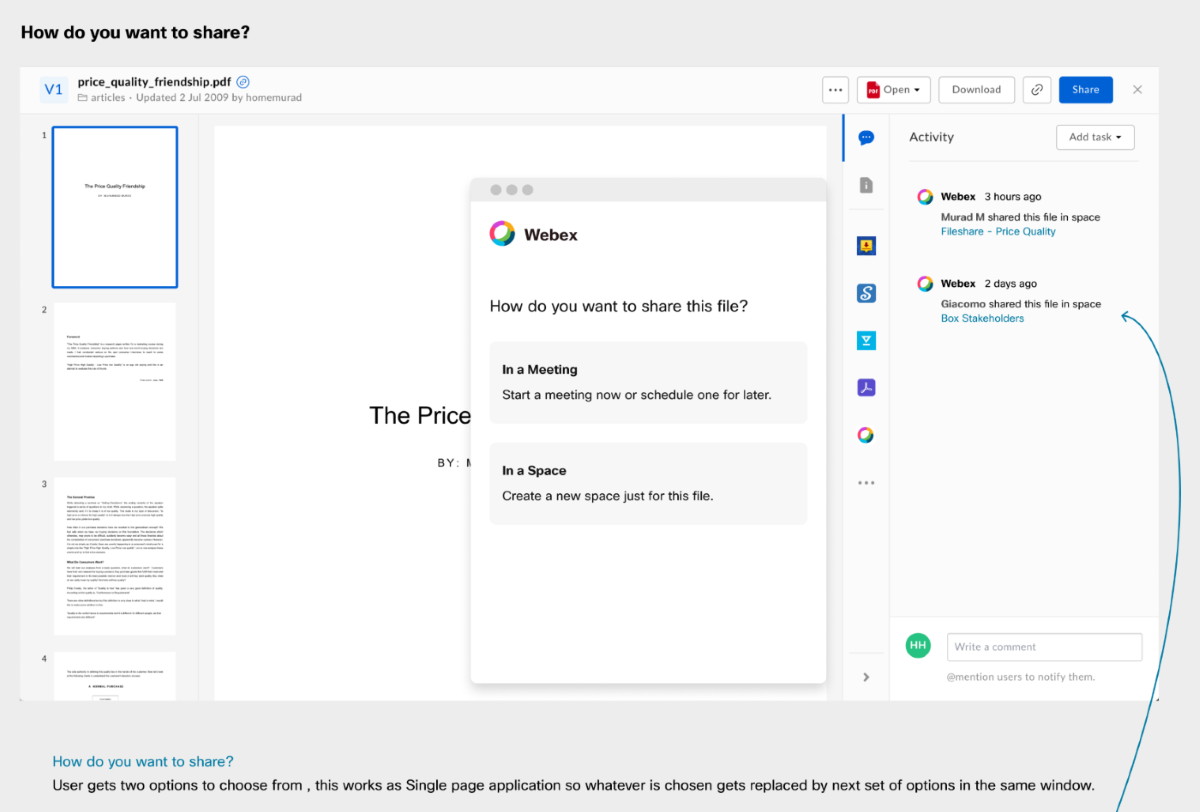Open the teal hourglass-style integration icon
This screenshot has width=1200, height=812.
click(x=866, y=341)
